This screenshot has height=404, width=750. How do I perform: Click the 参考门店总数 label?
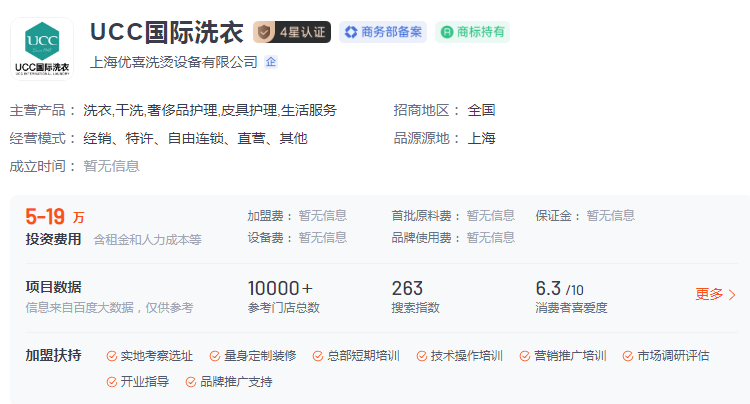[x=284, y=308]
